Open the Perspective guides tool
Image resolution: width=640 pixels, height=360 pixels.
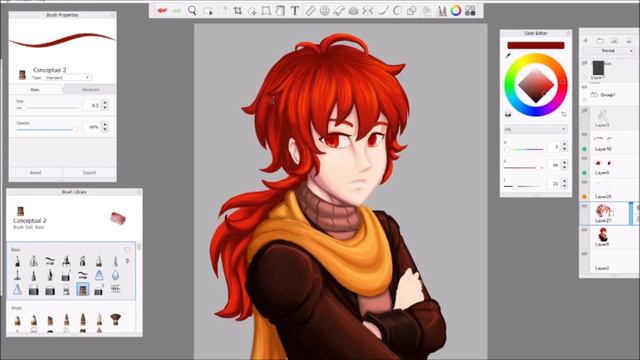coord(353,11)
